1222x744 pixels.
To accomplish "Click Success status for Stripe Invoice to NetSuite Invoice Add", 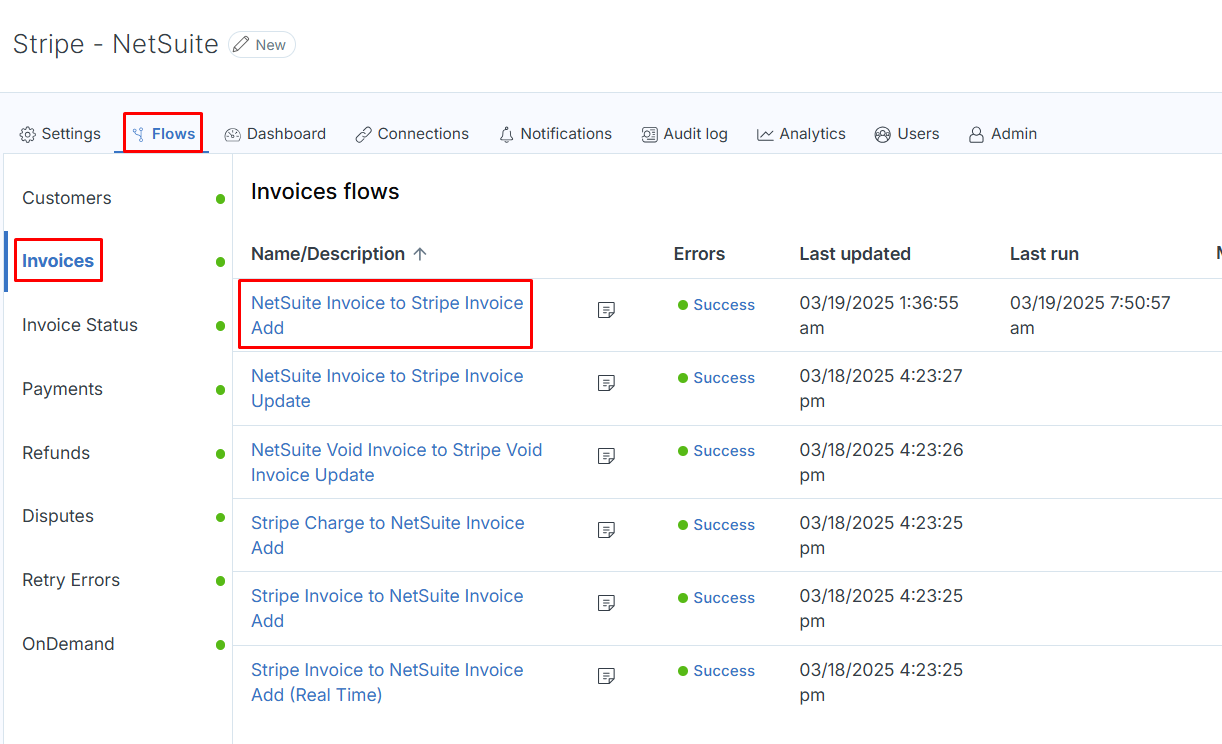I will click(716, 598).
